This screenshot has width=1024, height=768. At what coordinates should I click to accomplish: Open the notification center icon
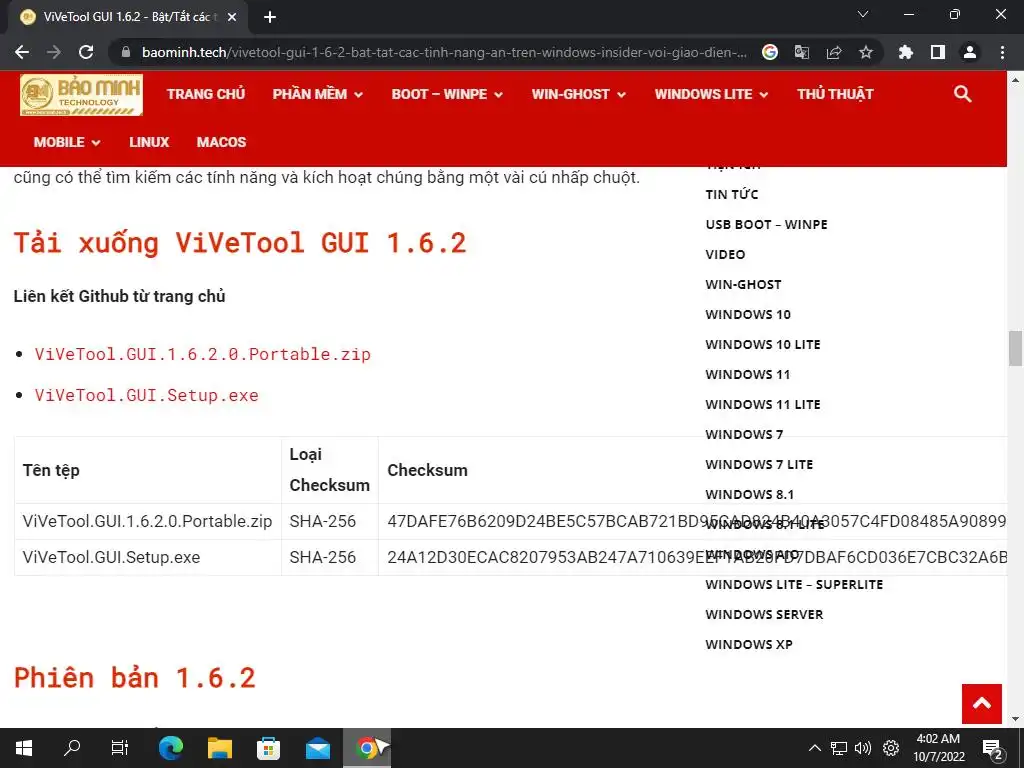pos(993,749)
